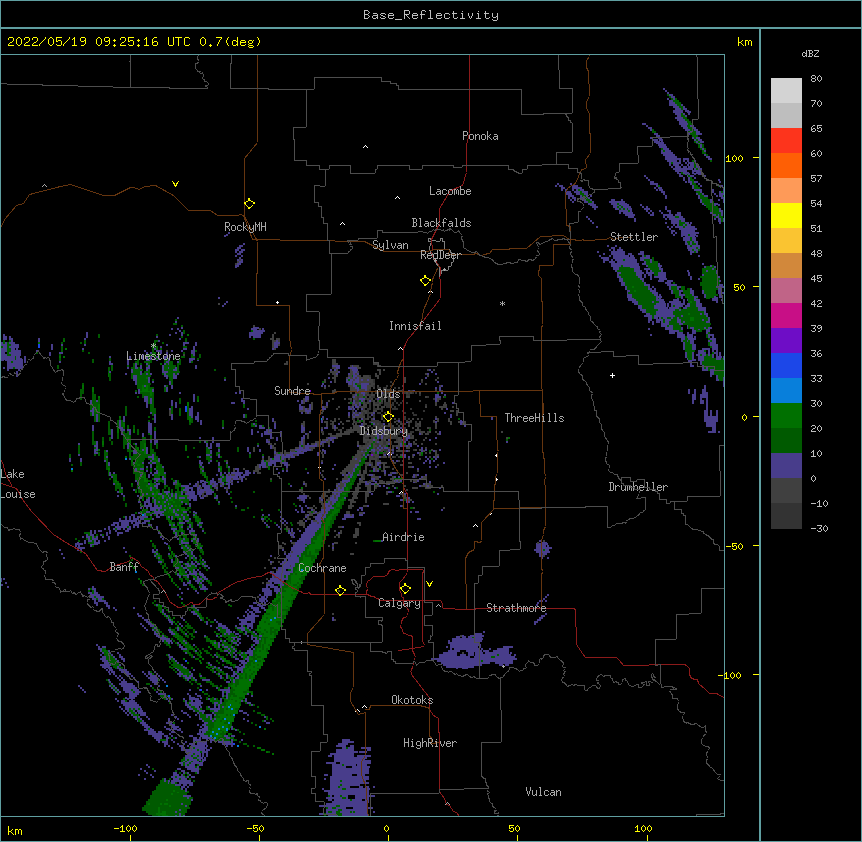Click the Base_Reflectivity title text

pyautogui.click(x=431, y=15)
